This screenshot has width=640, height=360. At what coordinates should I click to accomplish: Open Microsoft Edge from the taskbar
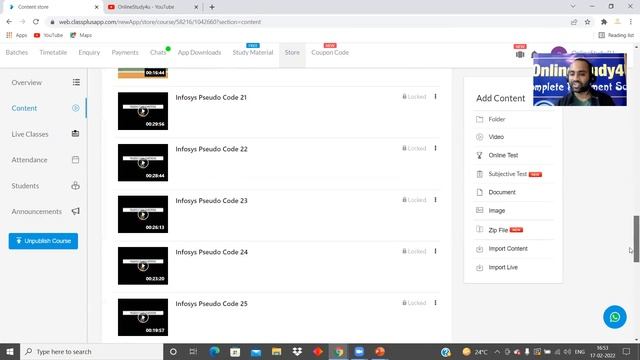tap(214, 352)
